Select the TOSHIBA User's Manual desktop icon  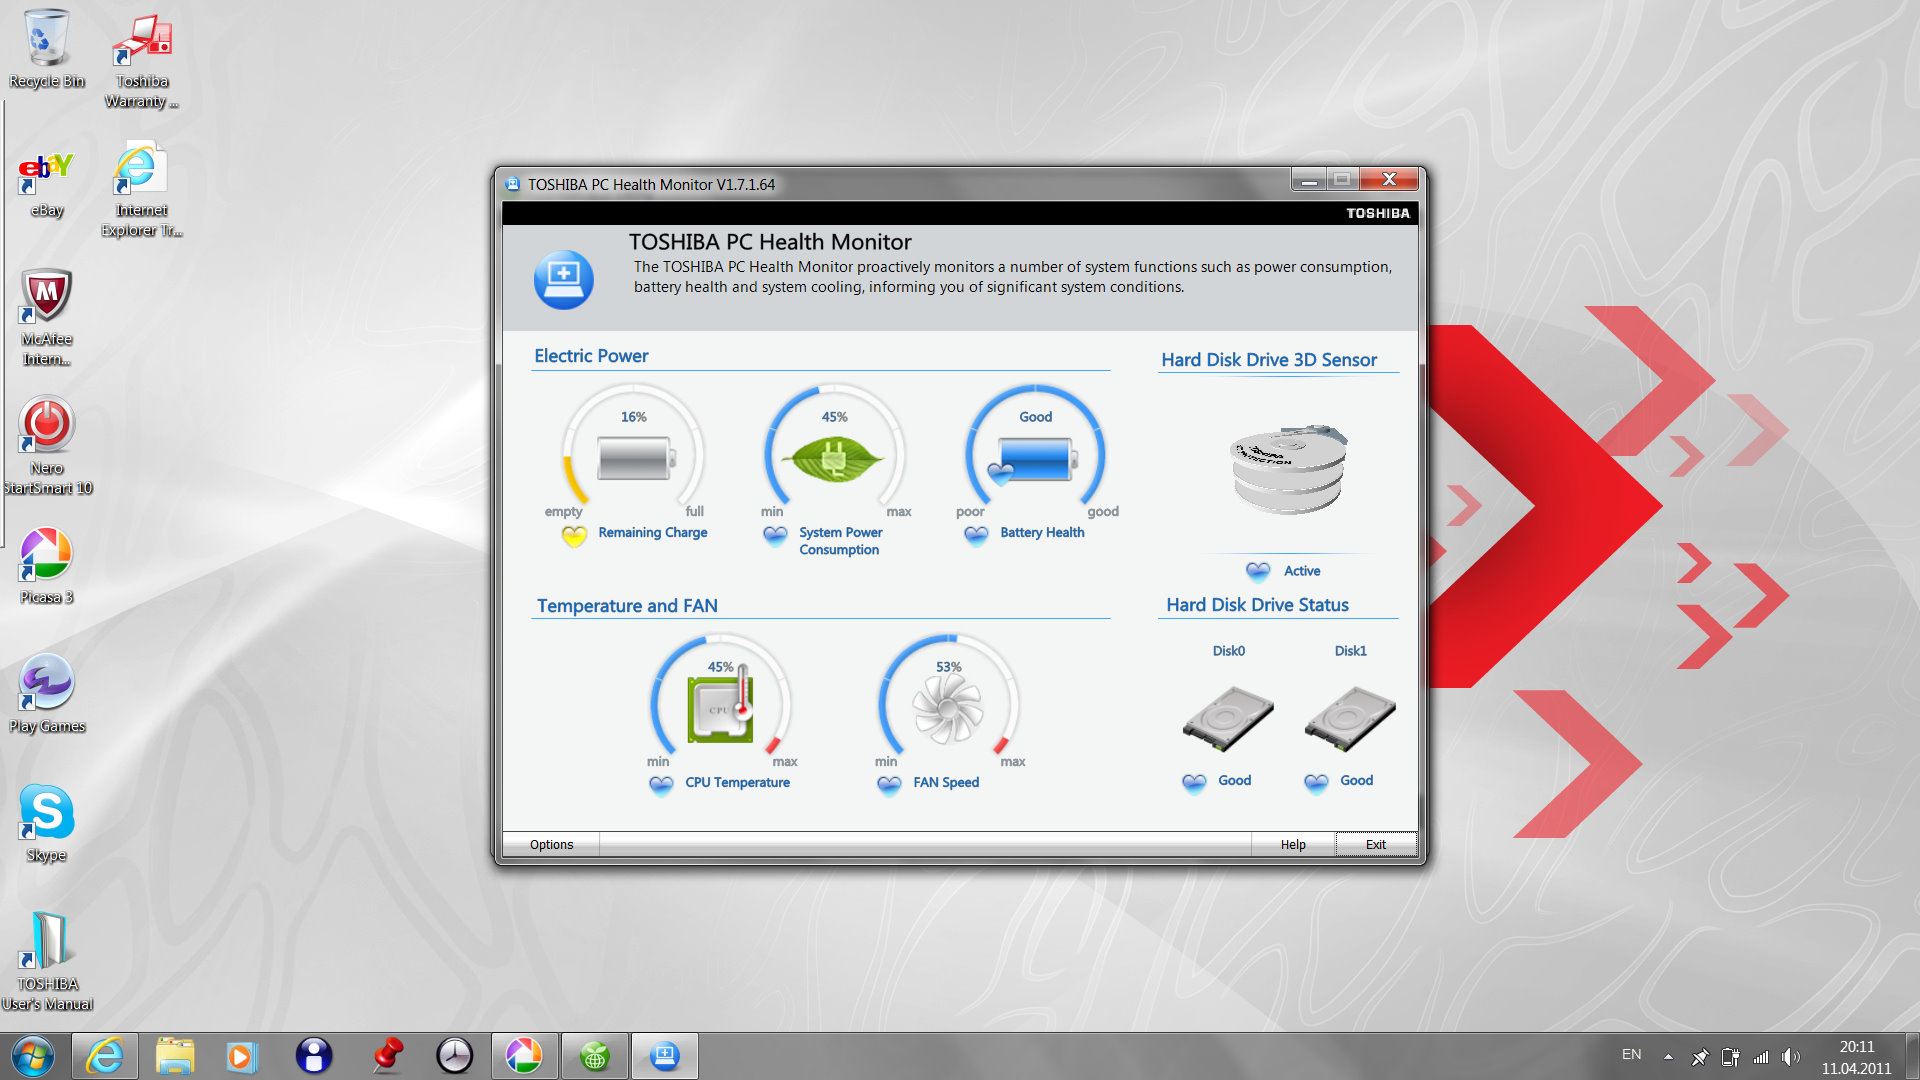coord(46,962)
